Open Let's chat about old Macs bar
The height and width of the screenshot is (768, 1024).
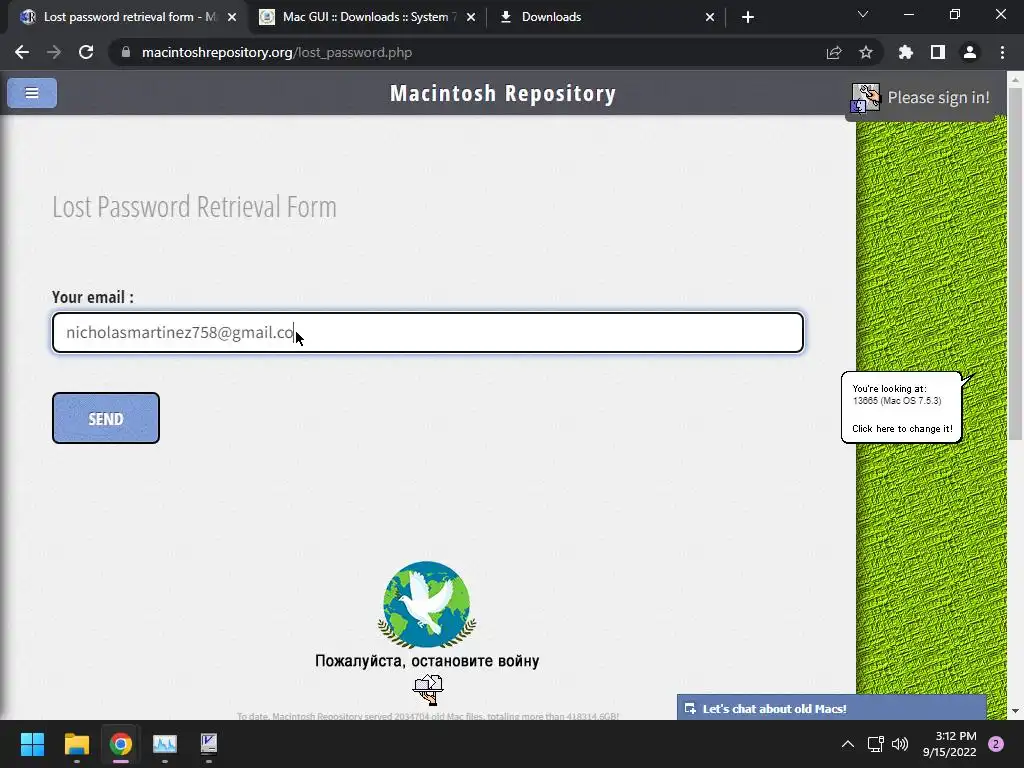click(831, 708)
